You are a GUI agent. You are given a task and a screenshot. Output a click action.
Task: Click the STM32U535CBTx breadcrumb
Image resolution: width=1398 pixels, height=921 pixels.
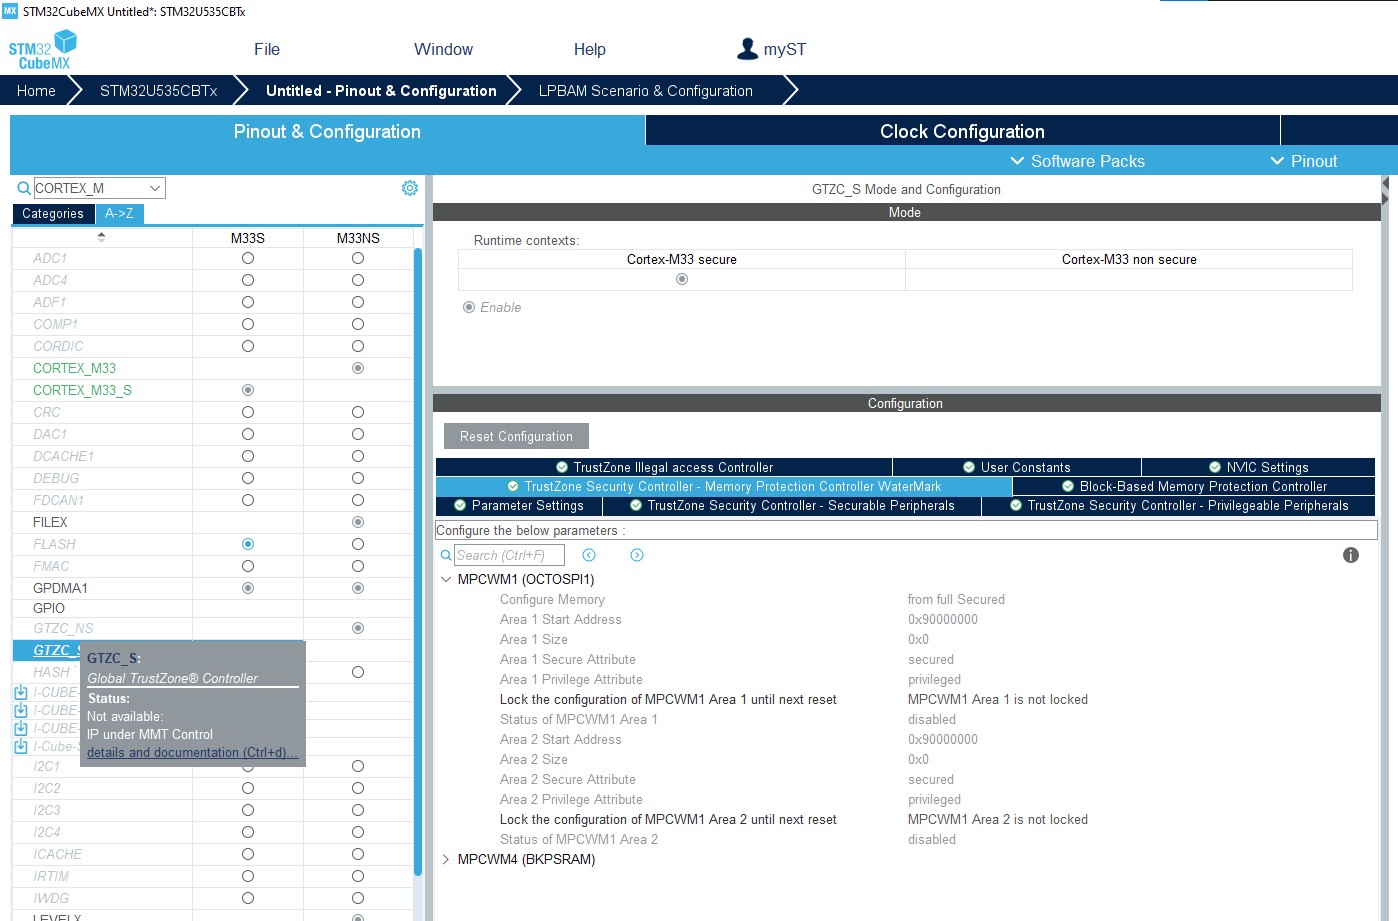158,90
